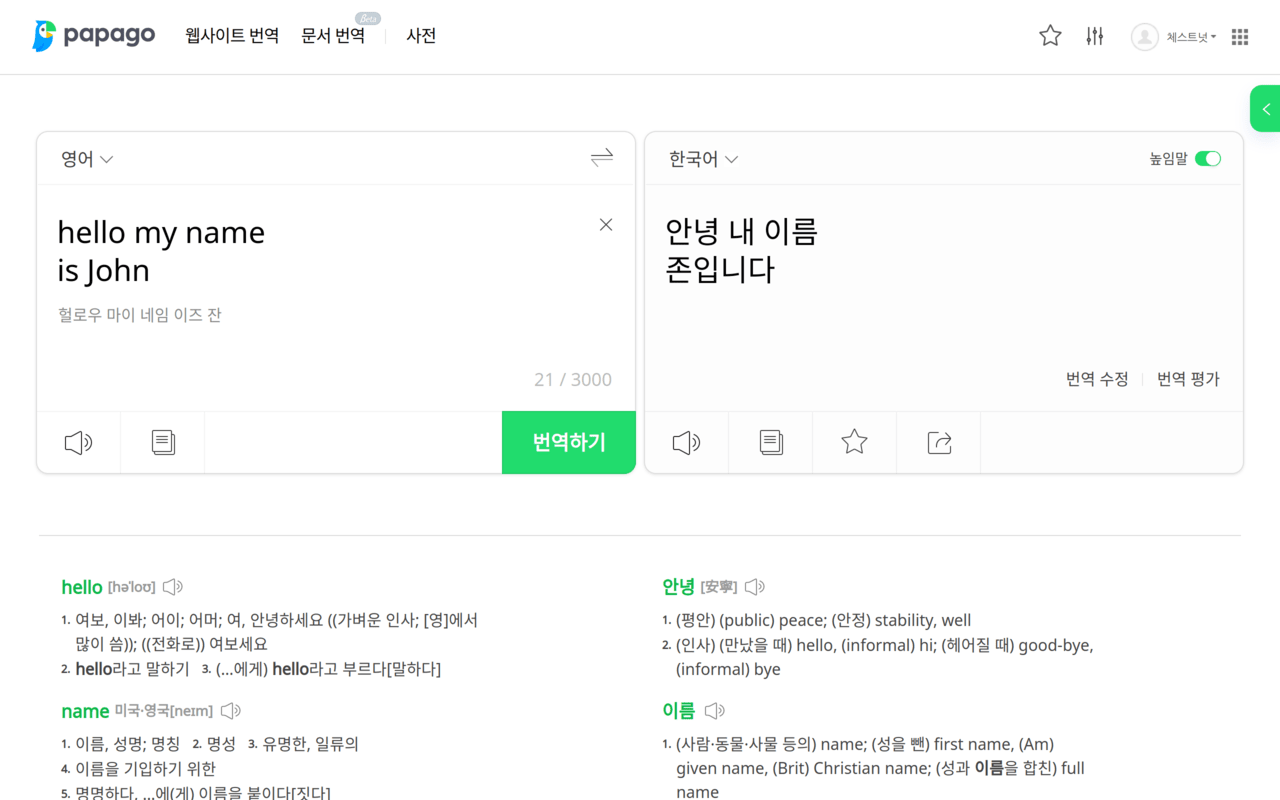Collapse the green side panel arrow

(1266, 109)
